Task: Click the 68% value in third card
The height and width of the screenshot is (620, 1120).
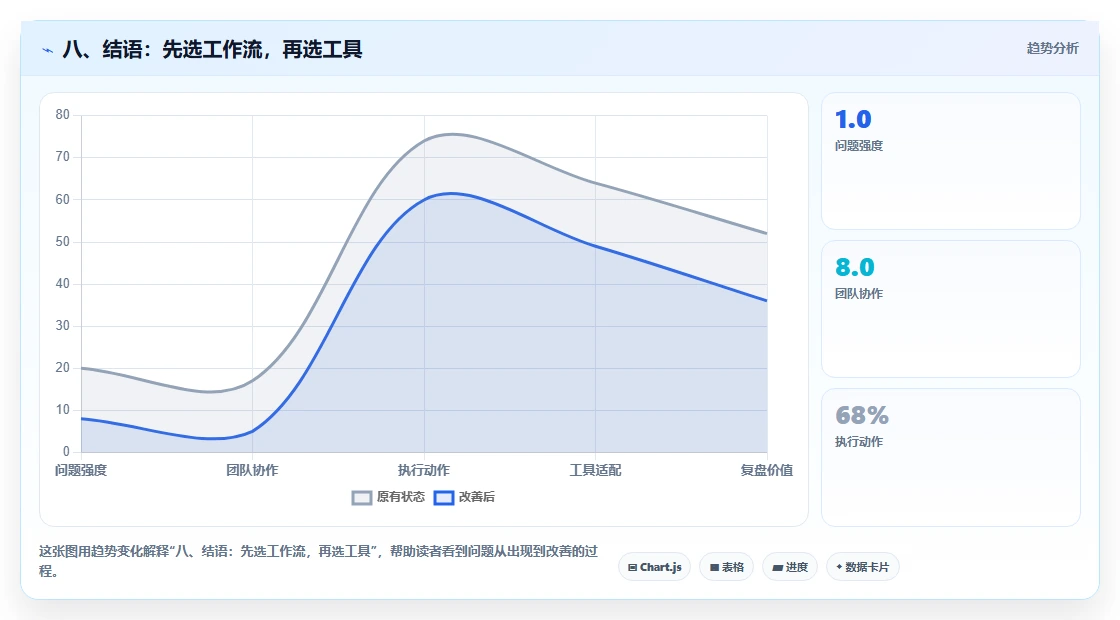Action: tap(861, 415)
